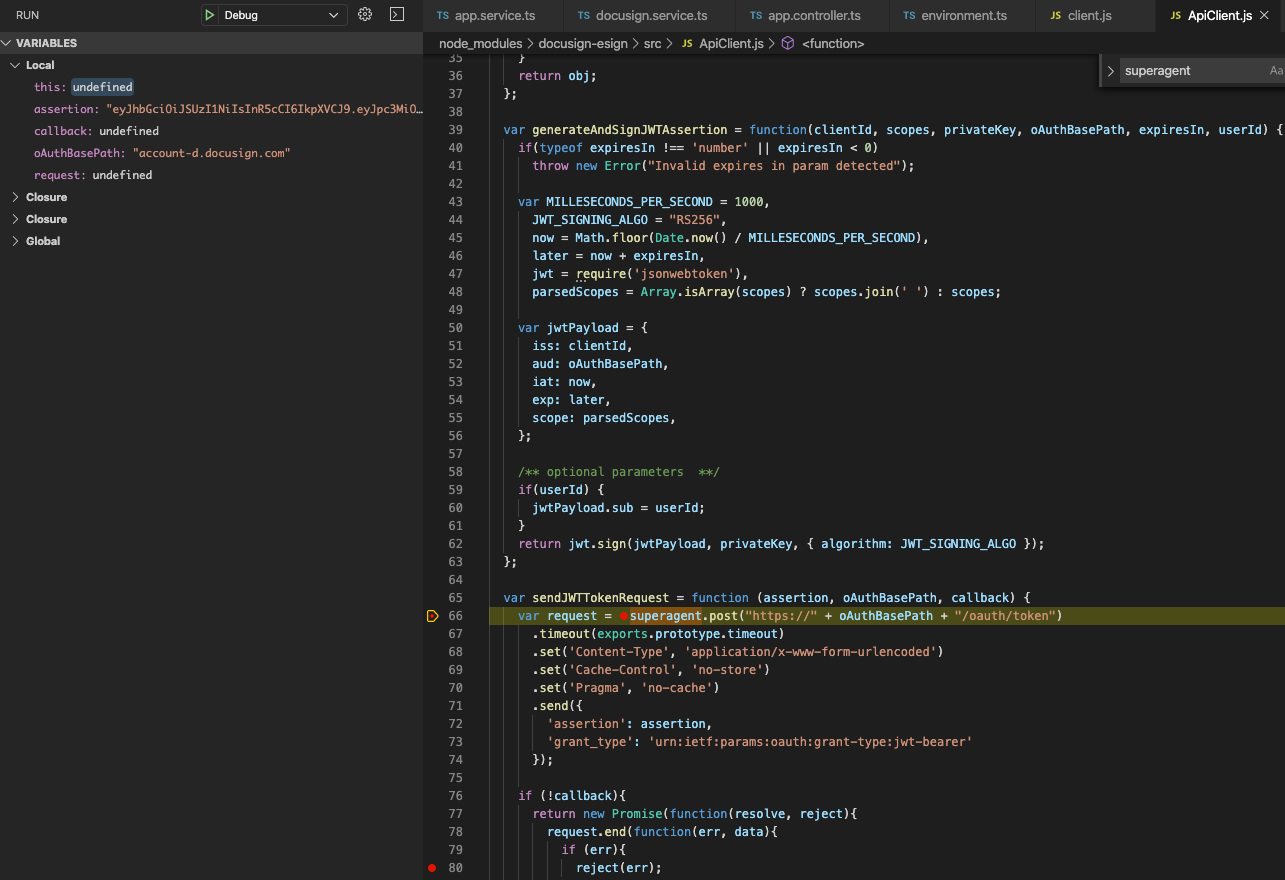Viewport: 1285px width, 880px height.
Task: Open launch.json via the gear icon
Action: (365, 15)
